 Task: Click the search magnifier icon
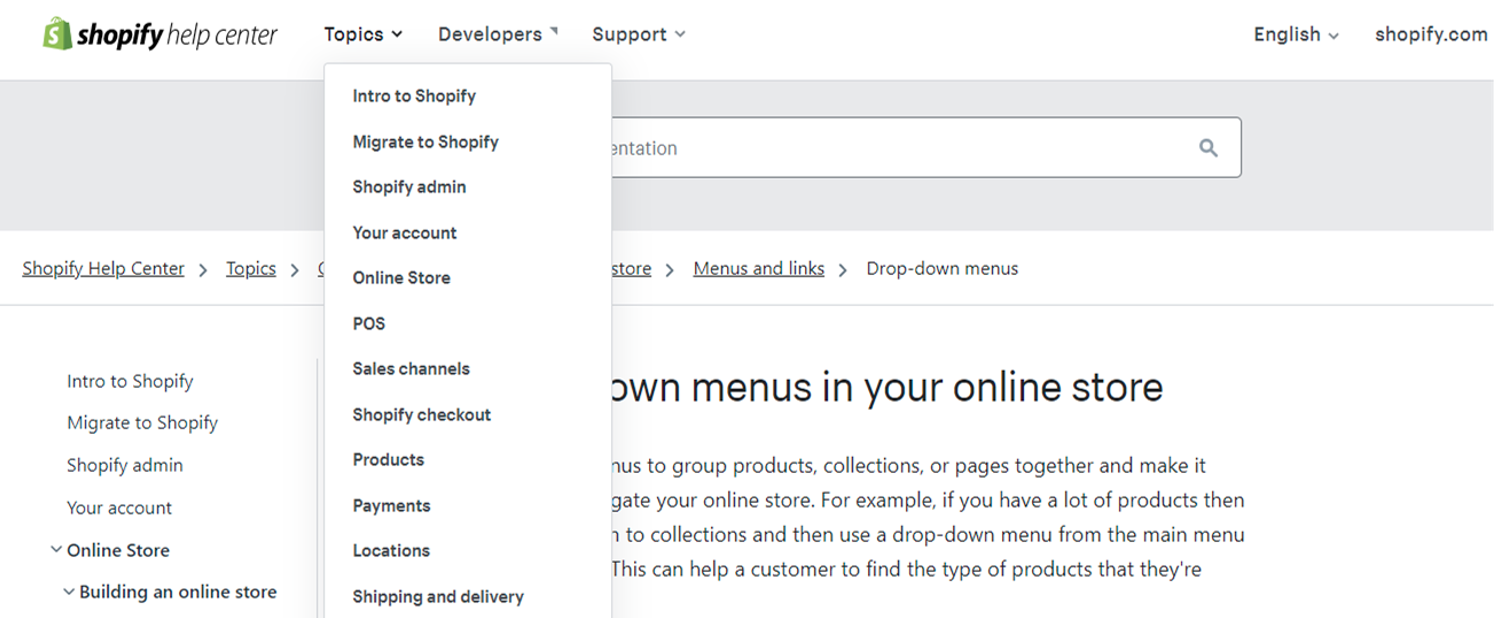(x=1208, y=148)
